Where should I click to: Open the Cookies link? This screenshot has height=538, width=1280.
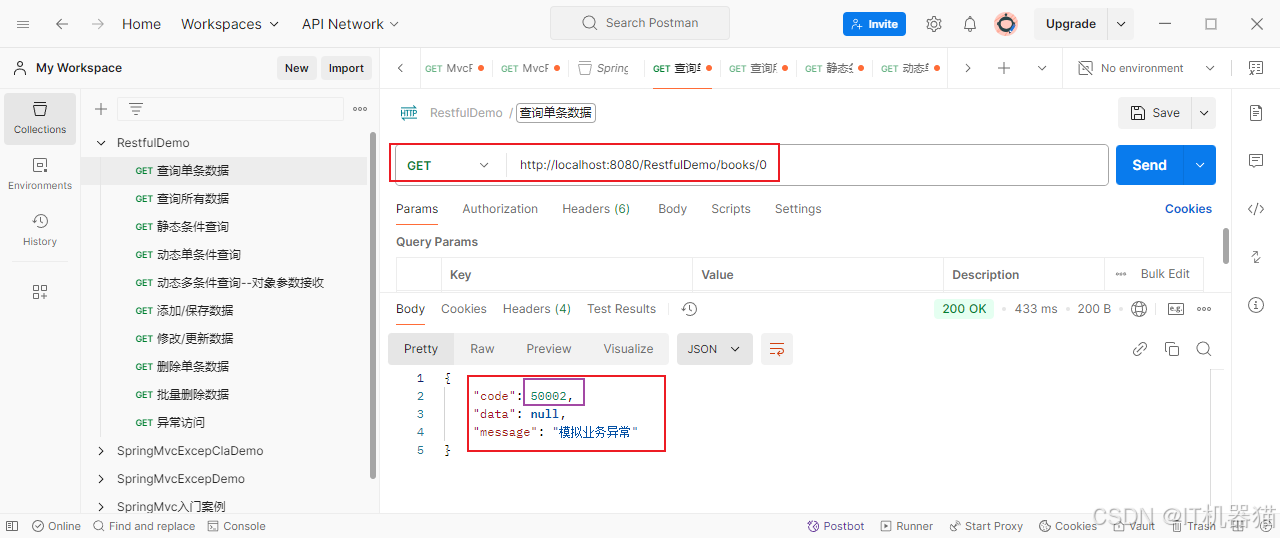(x=1188, y=209)
